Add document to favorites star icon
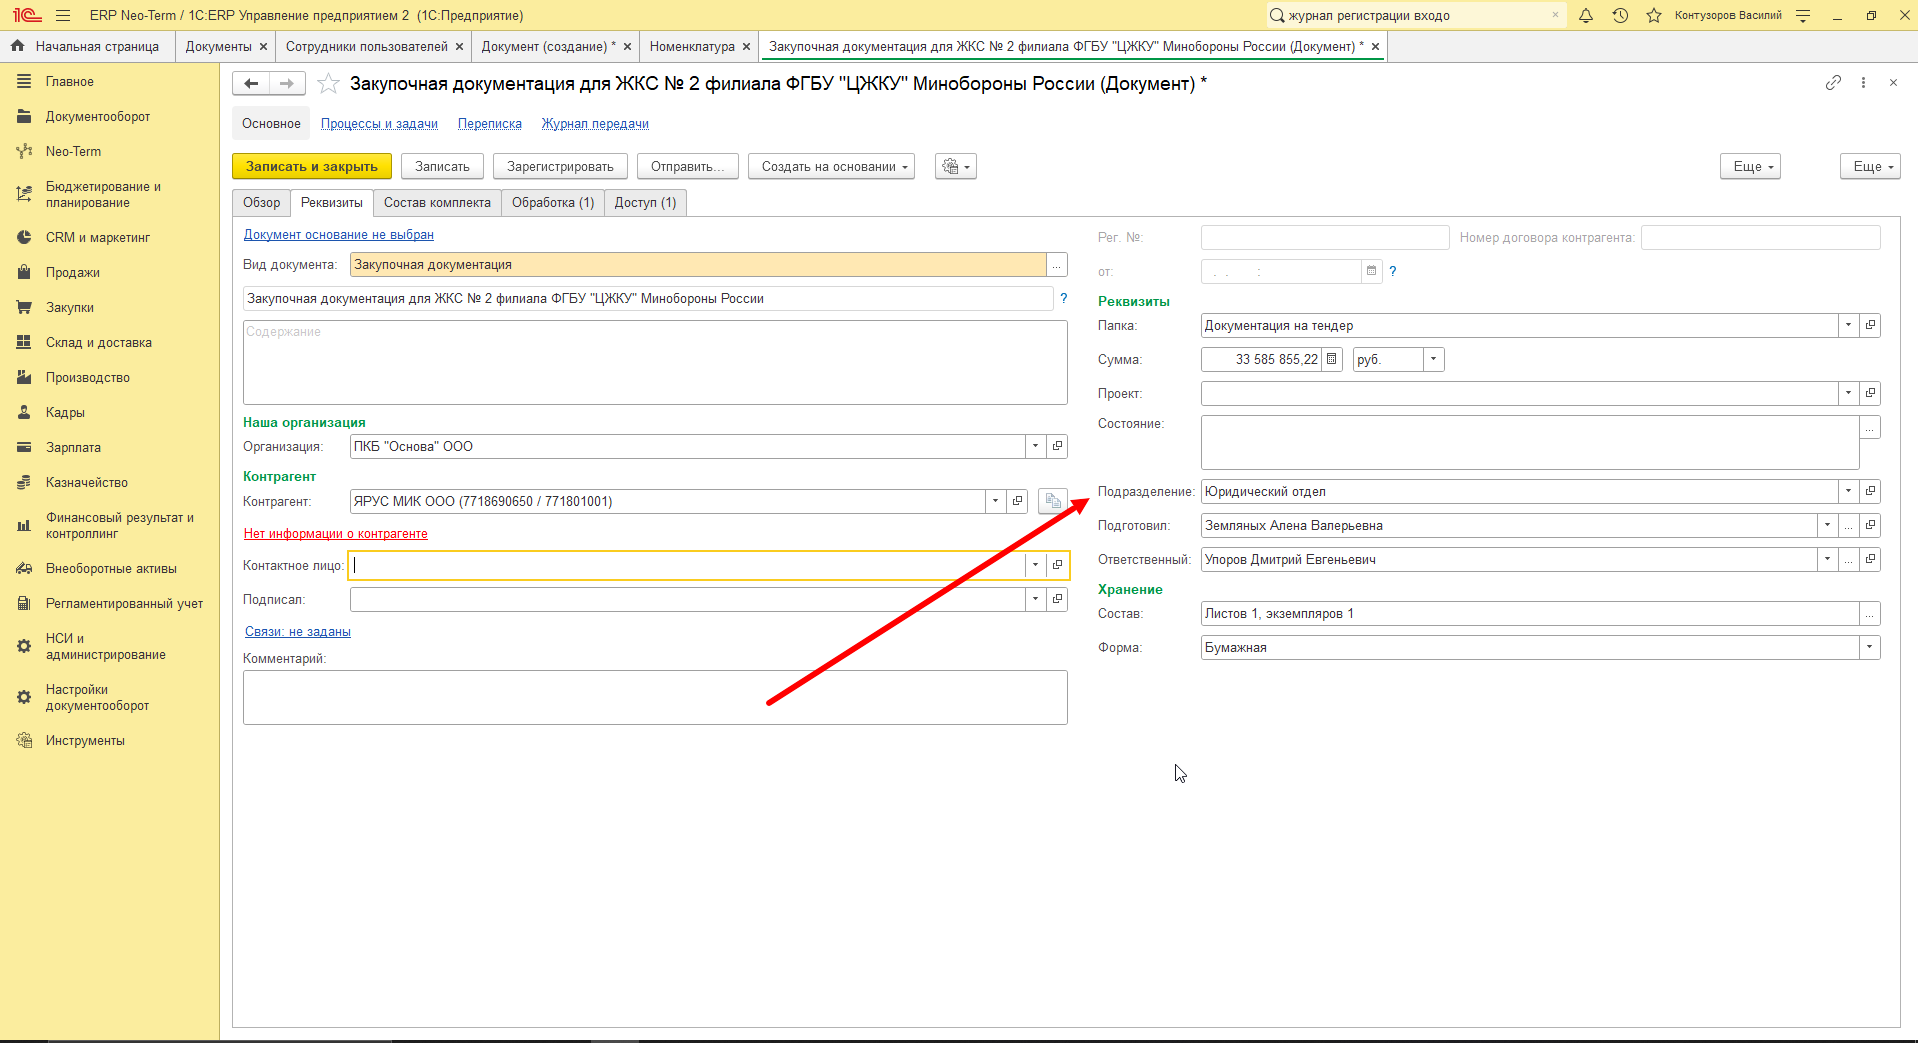 point(328,84)
